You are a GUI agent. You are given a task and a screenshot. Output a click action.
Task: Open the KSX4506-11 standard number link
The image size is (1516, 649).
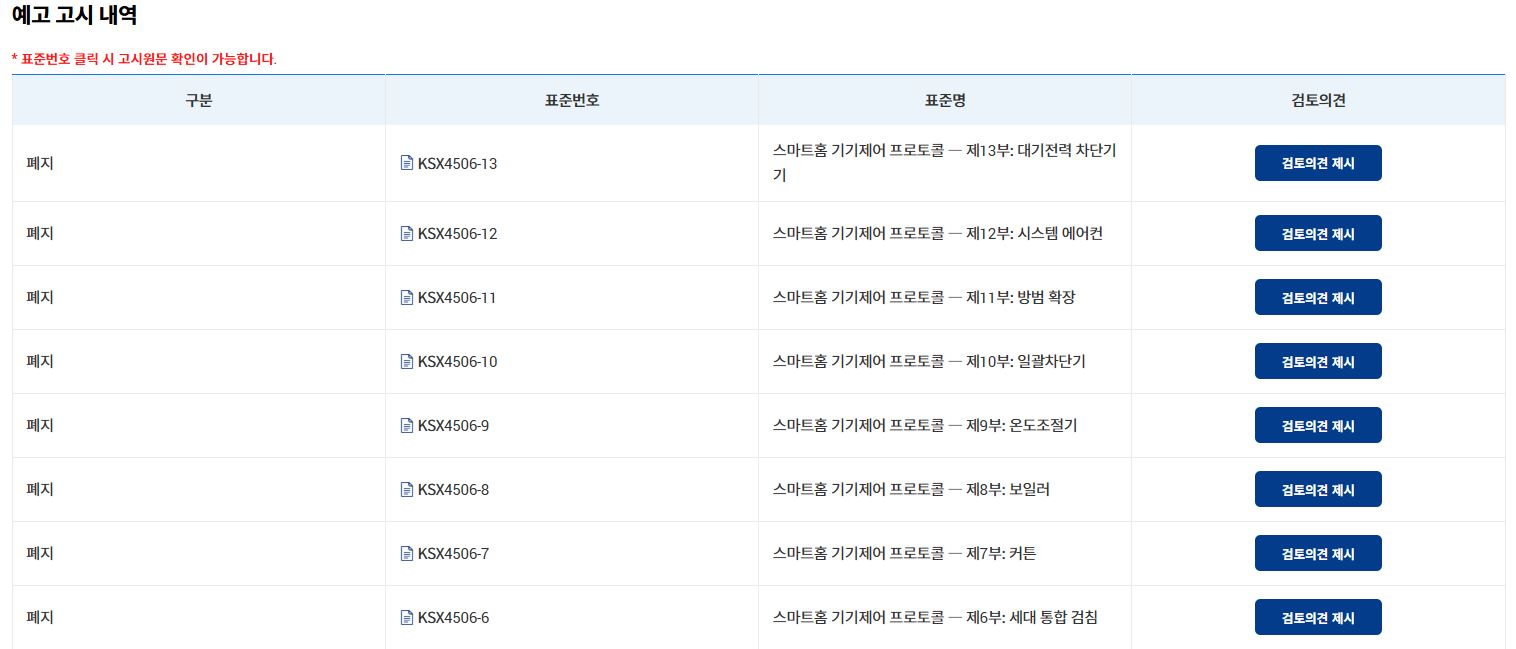click(x=457, y=298)
